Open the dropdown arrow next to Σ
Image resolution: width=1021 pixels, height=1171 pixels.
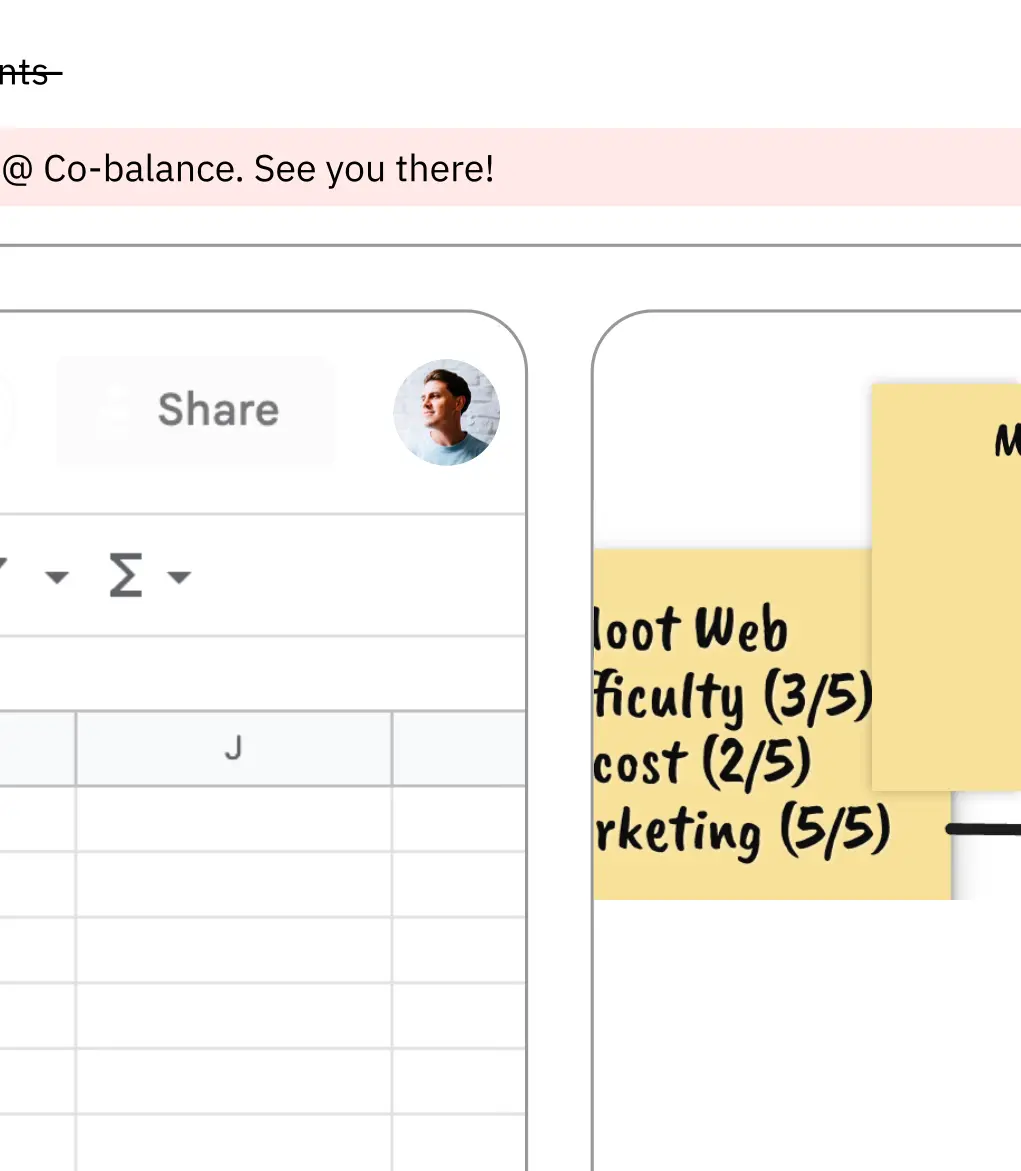pos(178,578)
